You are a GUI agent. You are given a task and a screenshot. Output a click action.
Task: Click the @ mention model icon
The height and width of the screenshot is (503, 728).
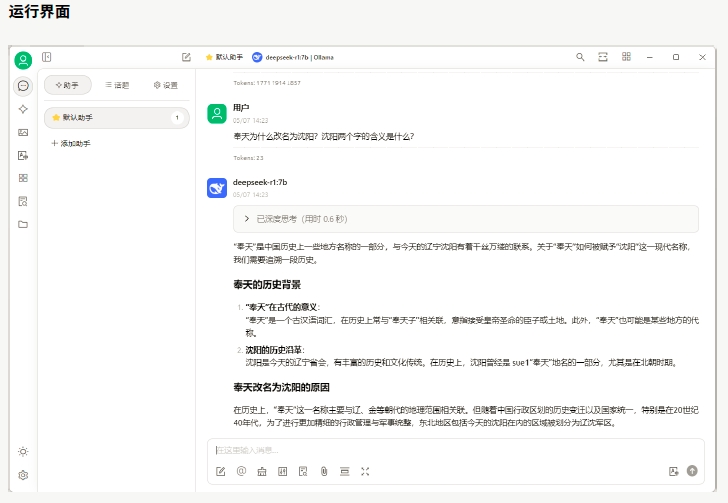coord(241,471)
